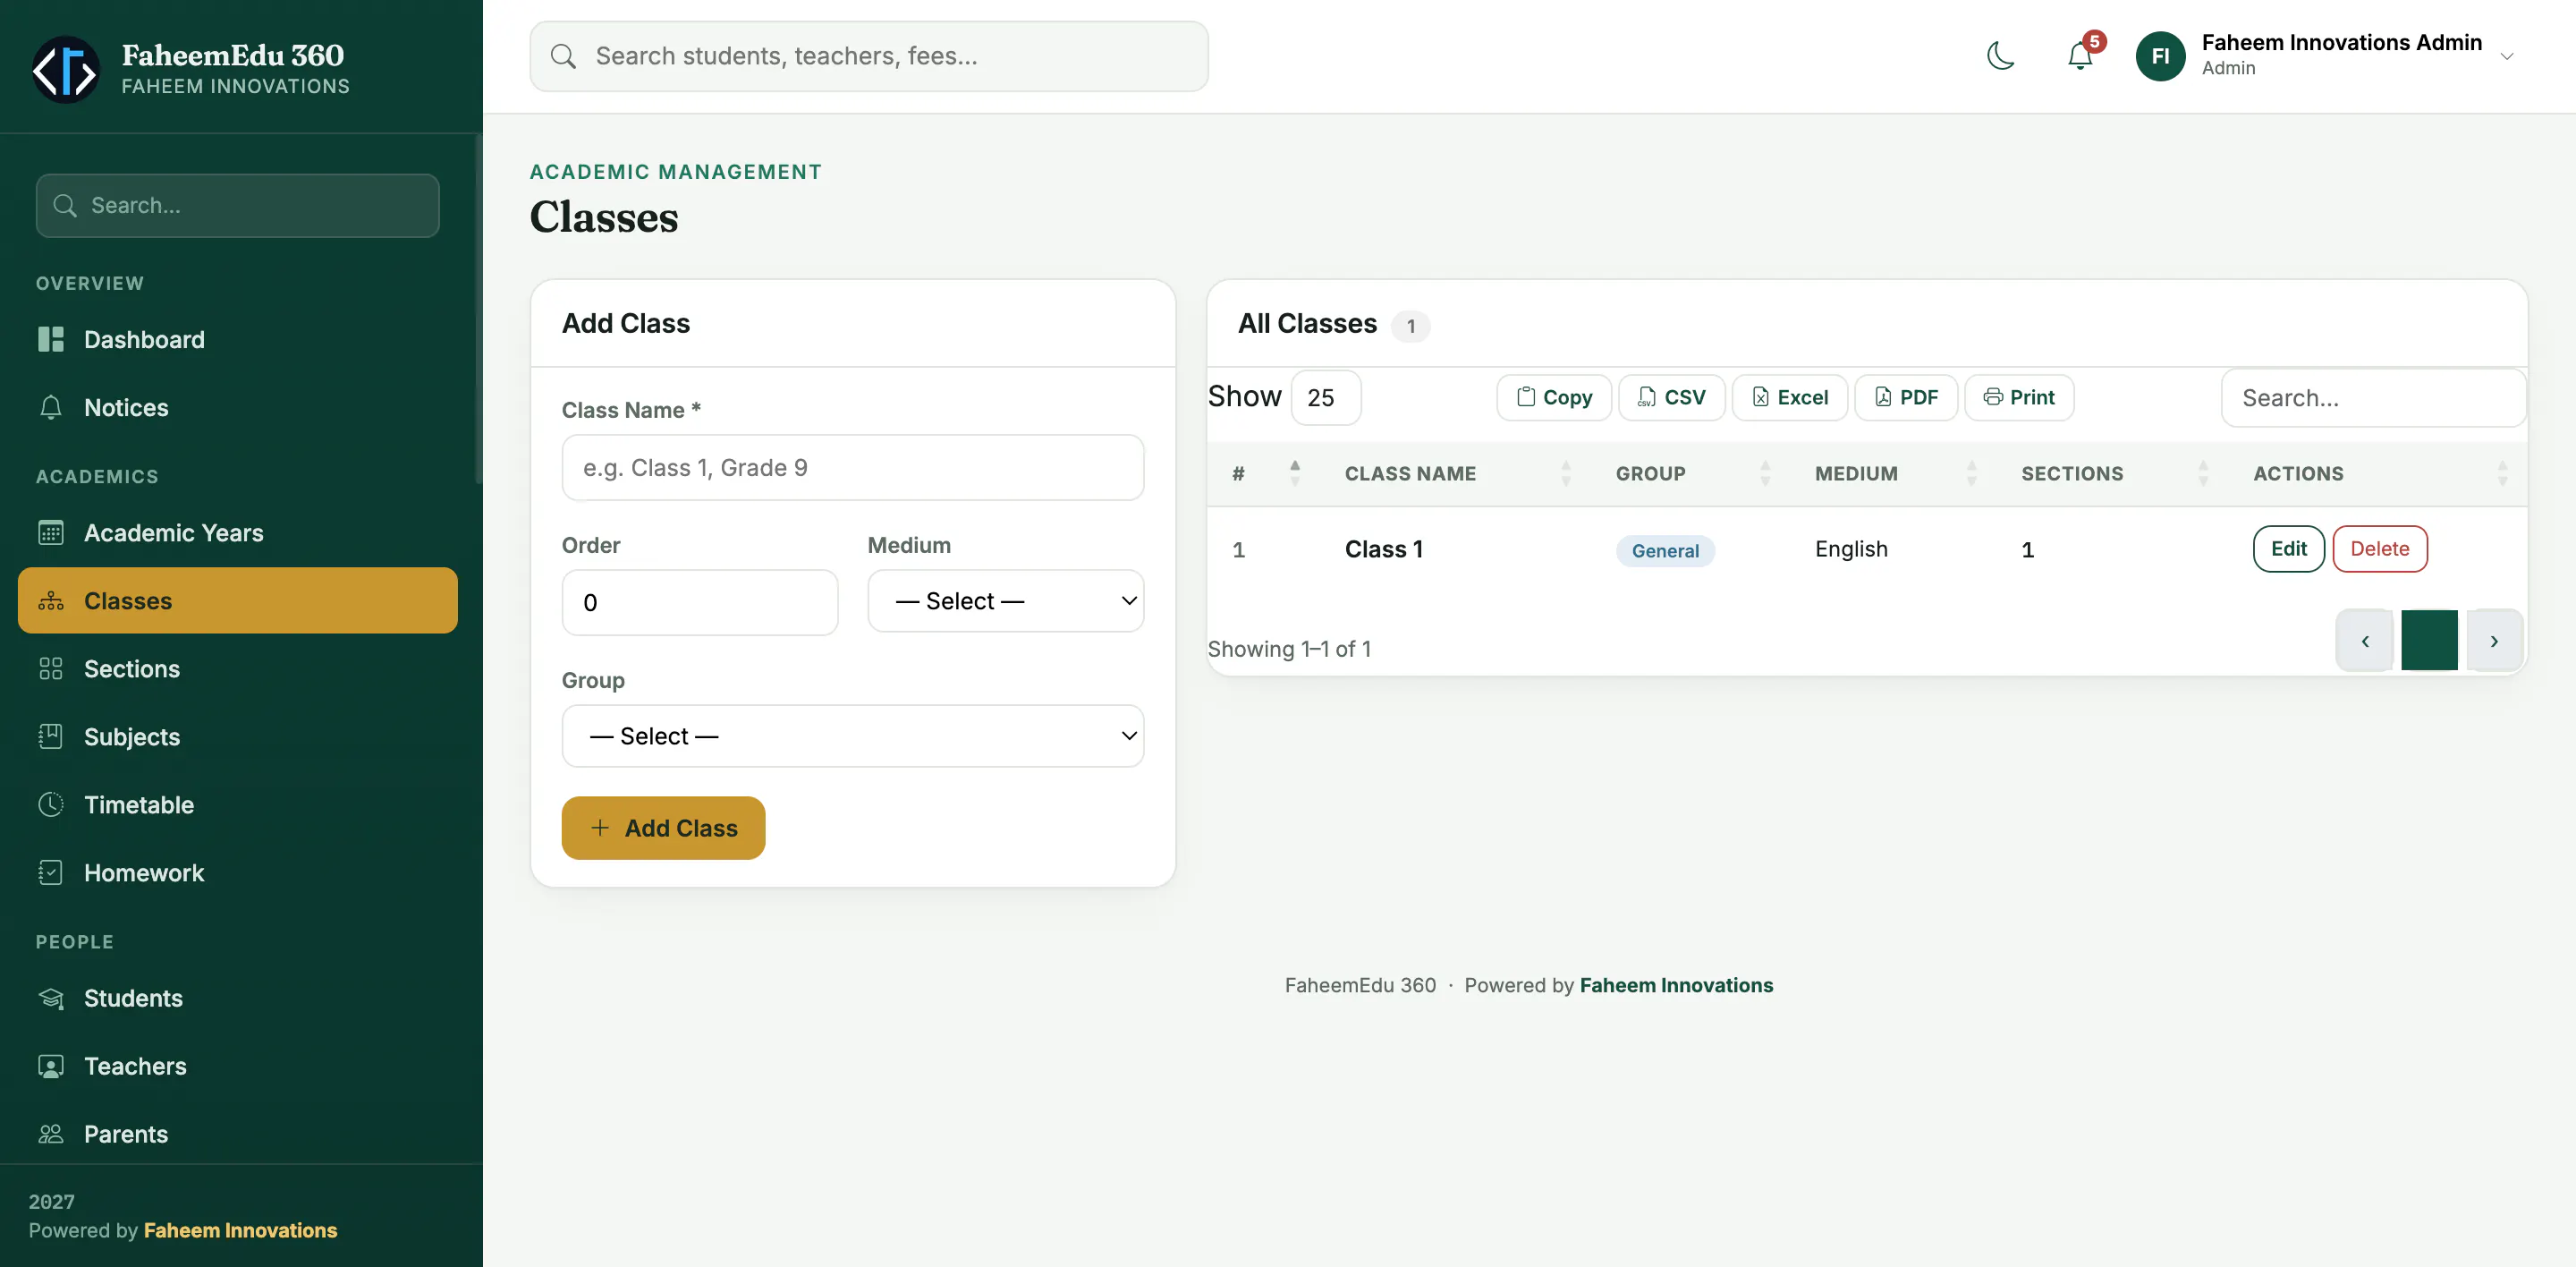Go to Parents list
The image size is (2576, 1267).
(x=238, y=1134)
